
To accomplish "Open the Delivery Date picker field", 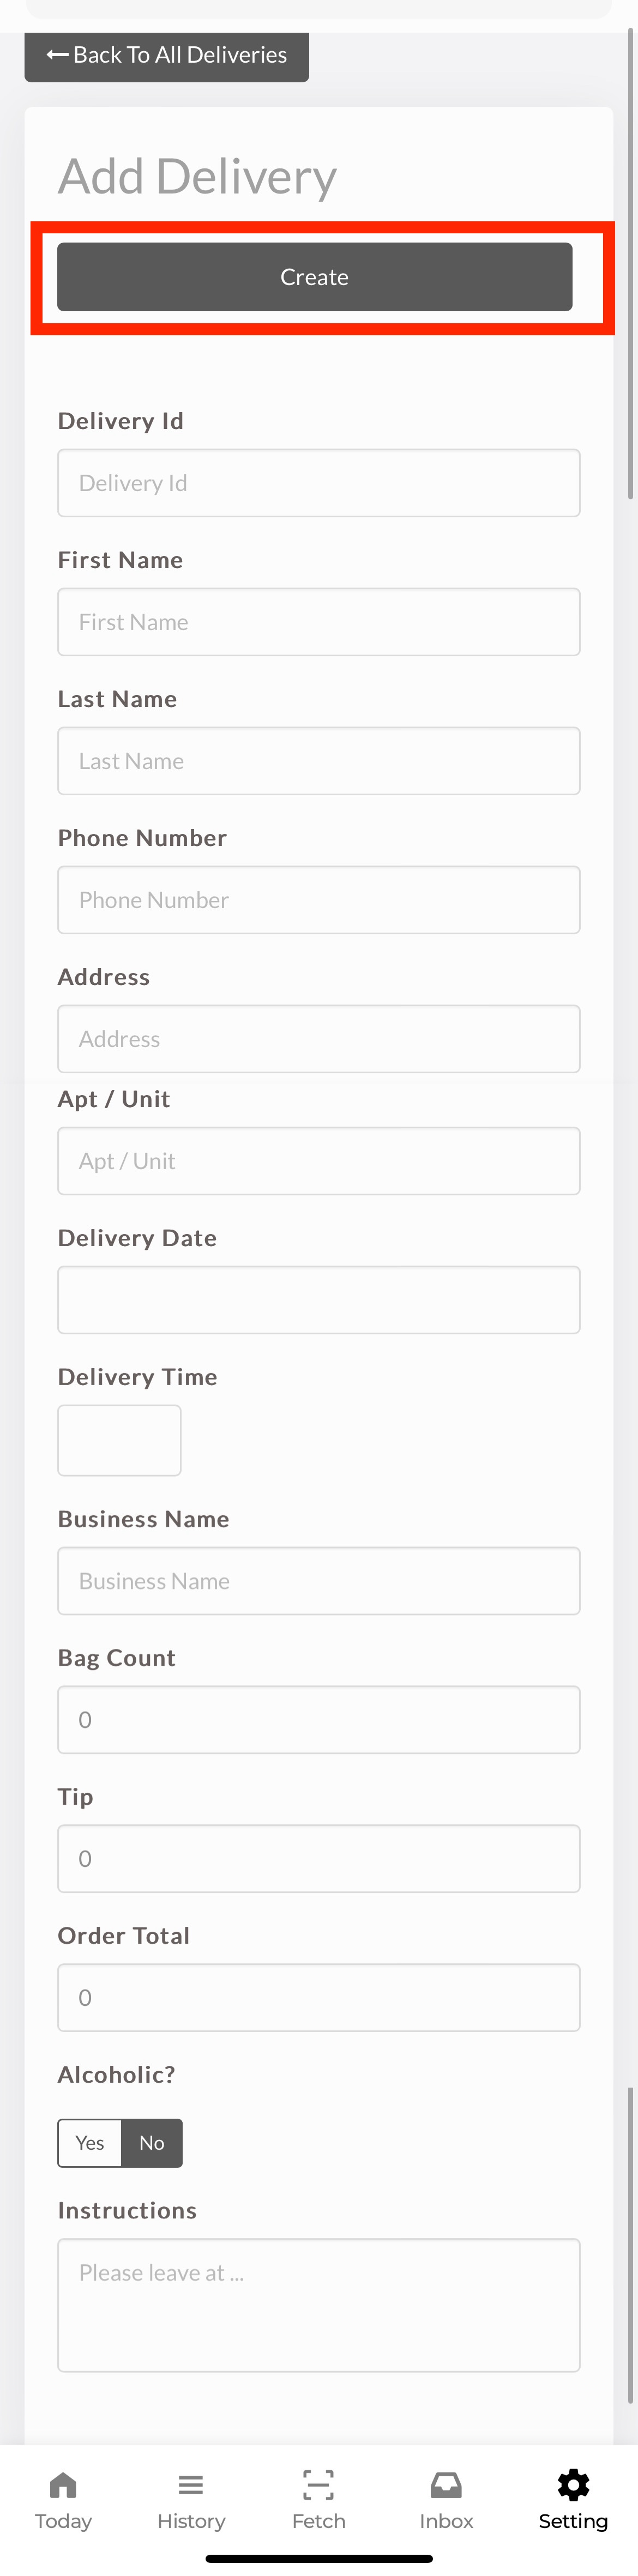I will click(319, 1299).
